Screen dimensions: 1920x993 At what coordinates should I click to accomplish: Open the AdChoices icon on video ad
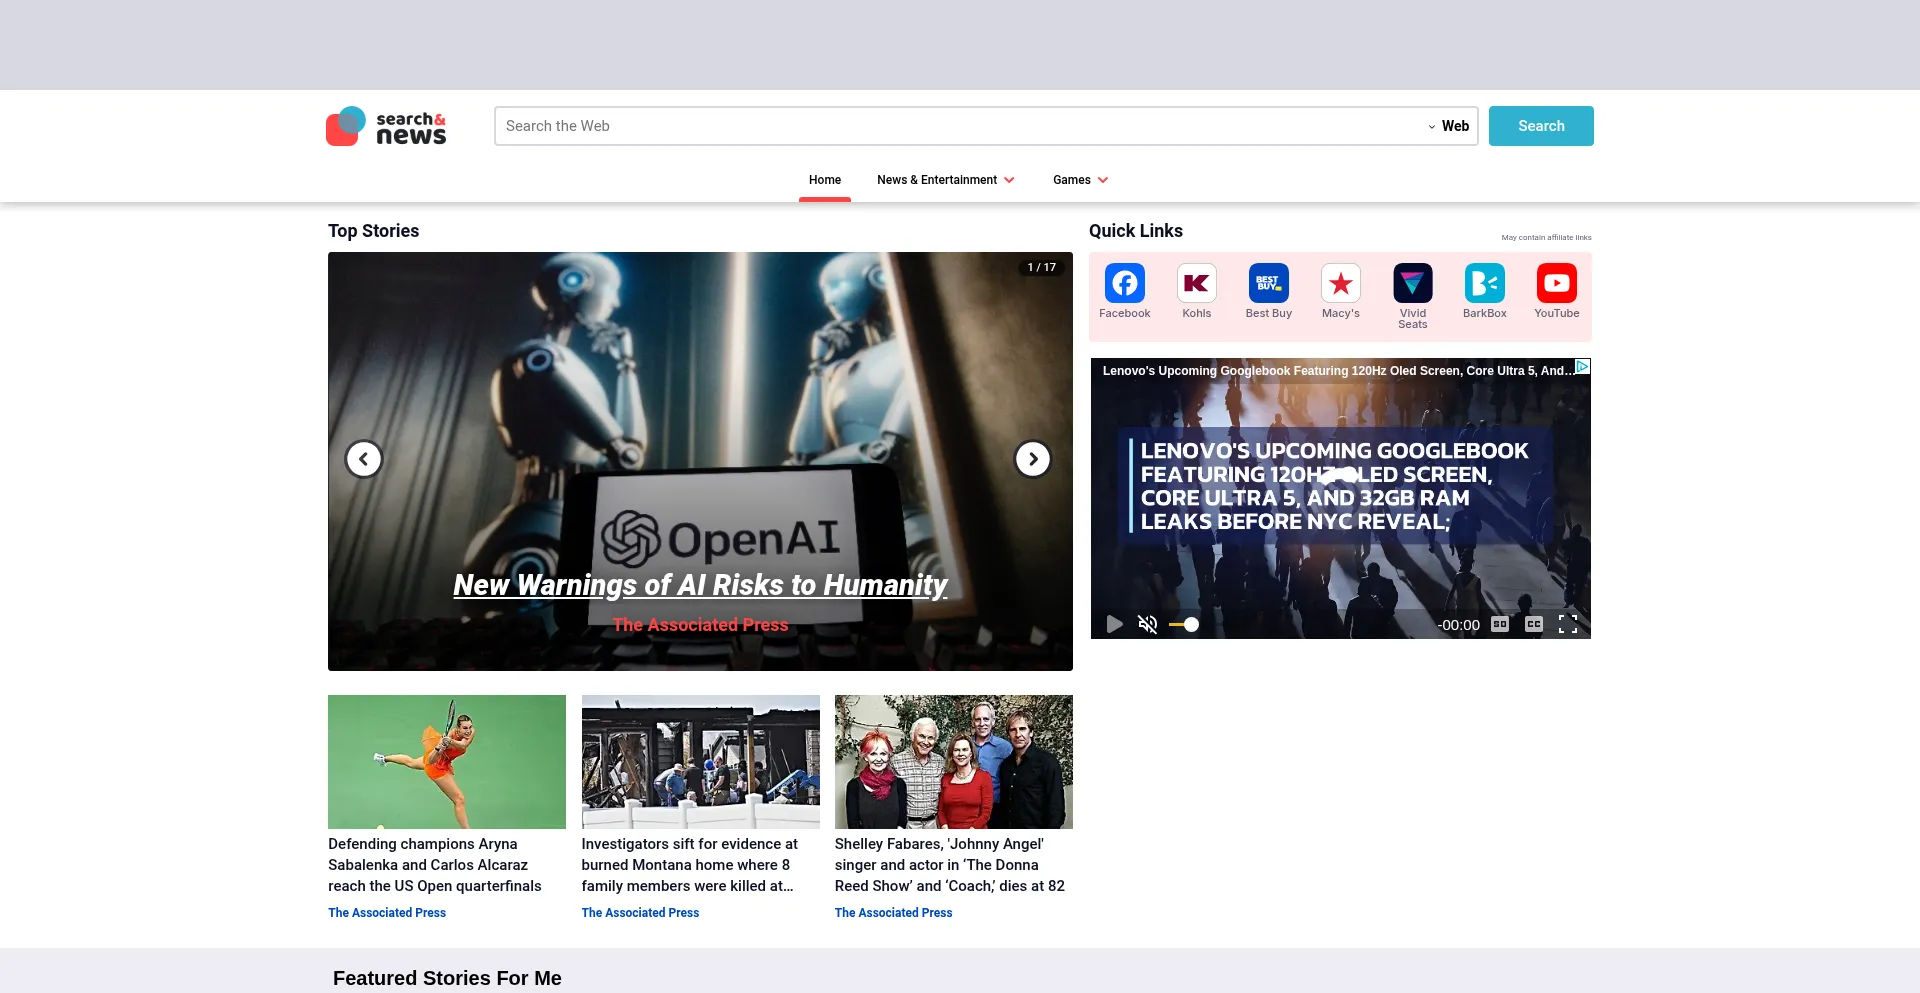1582,367
